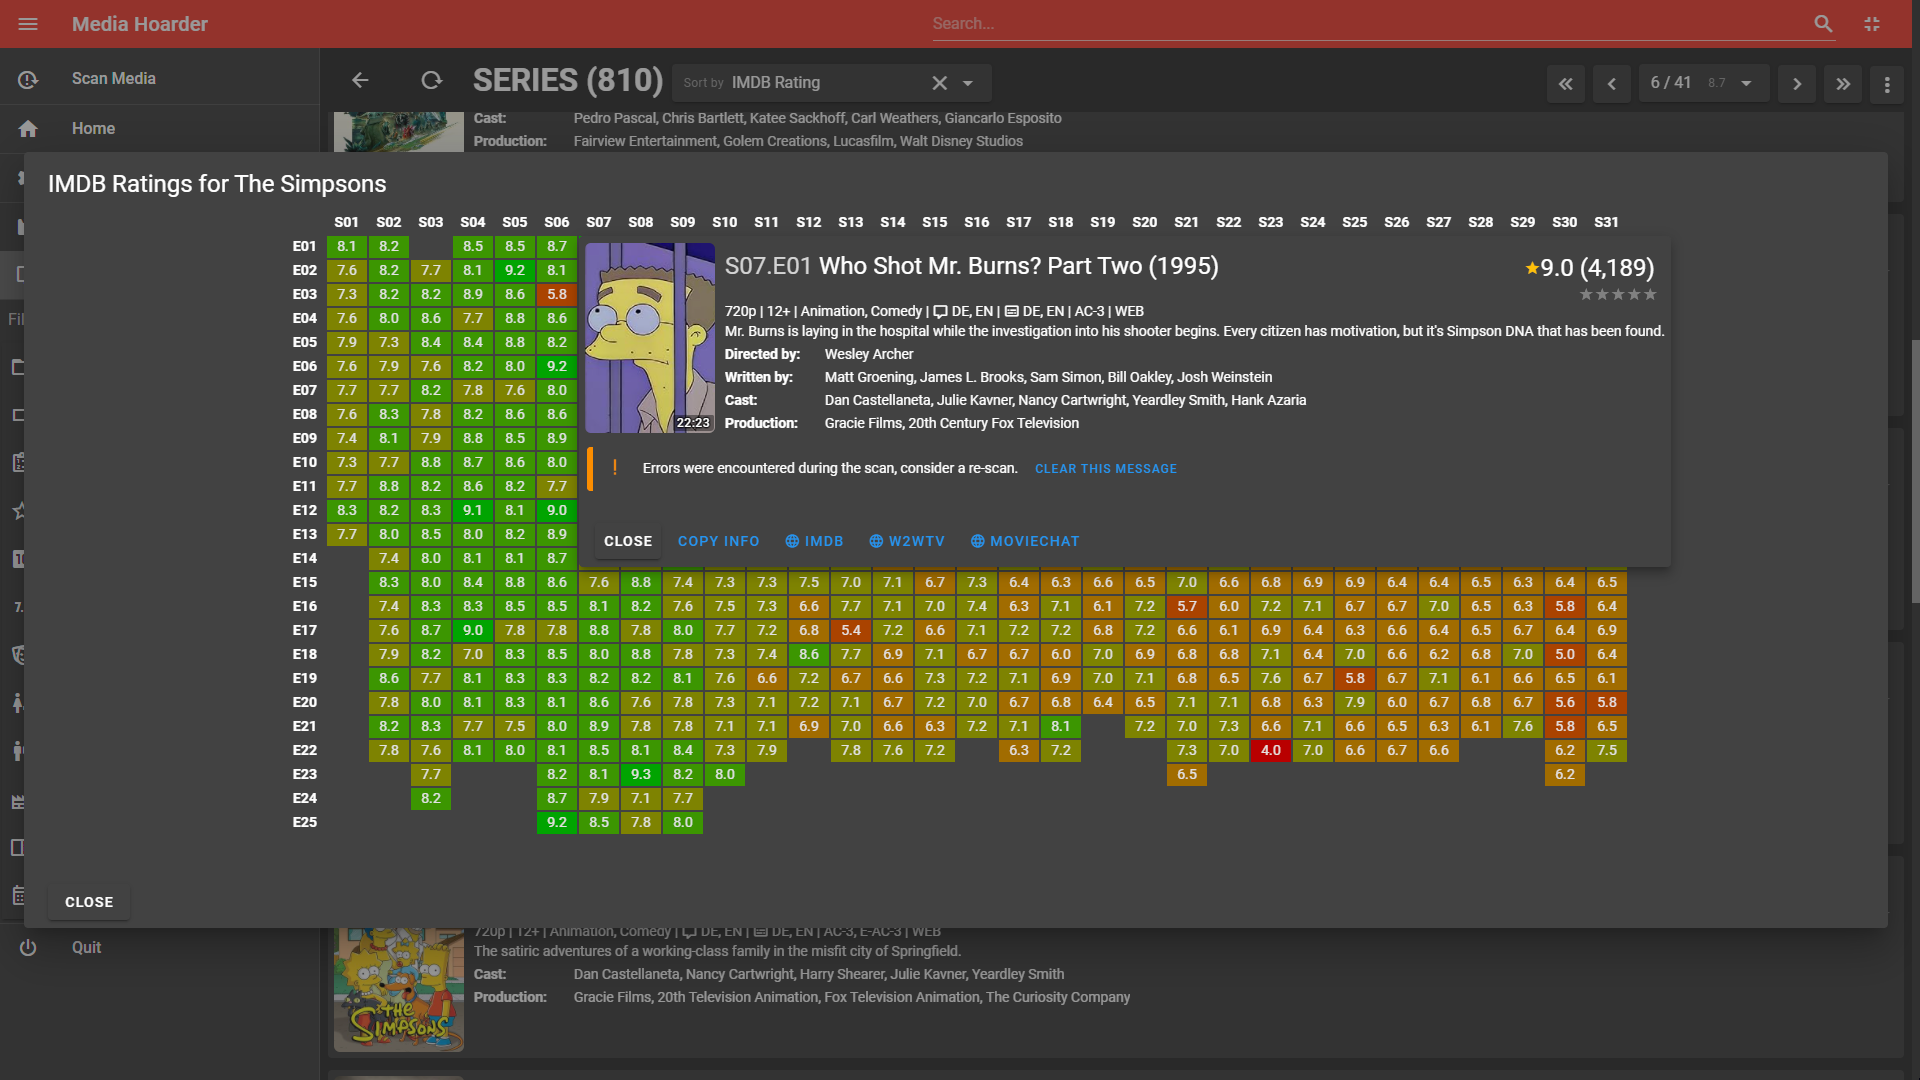Screen dimensions: 1920x1080
Task: Go to previous page arrow
Action: 1611,84
